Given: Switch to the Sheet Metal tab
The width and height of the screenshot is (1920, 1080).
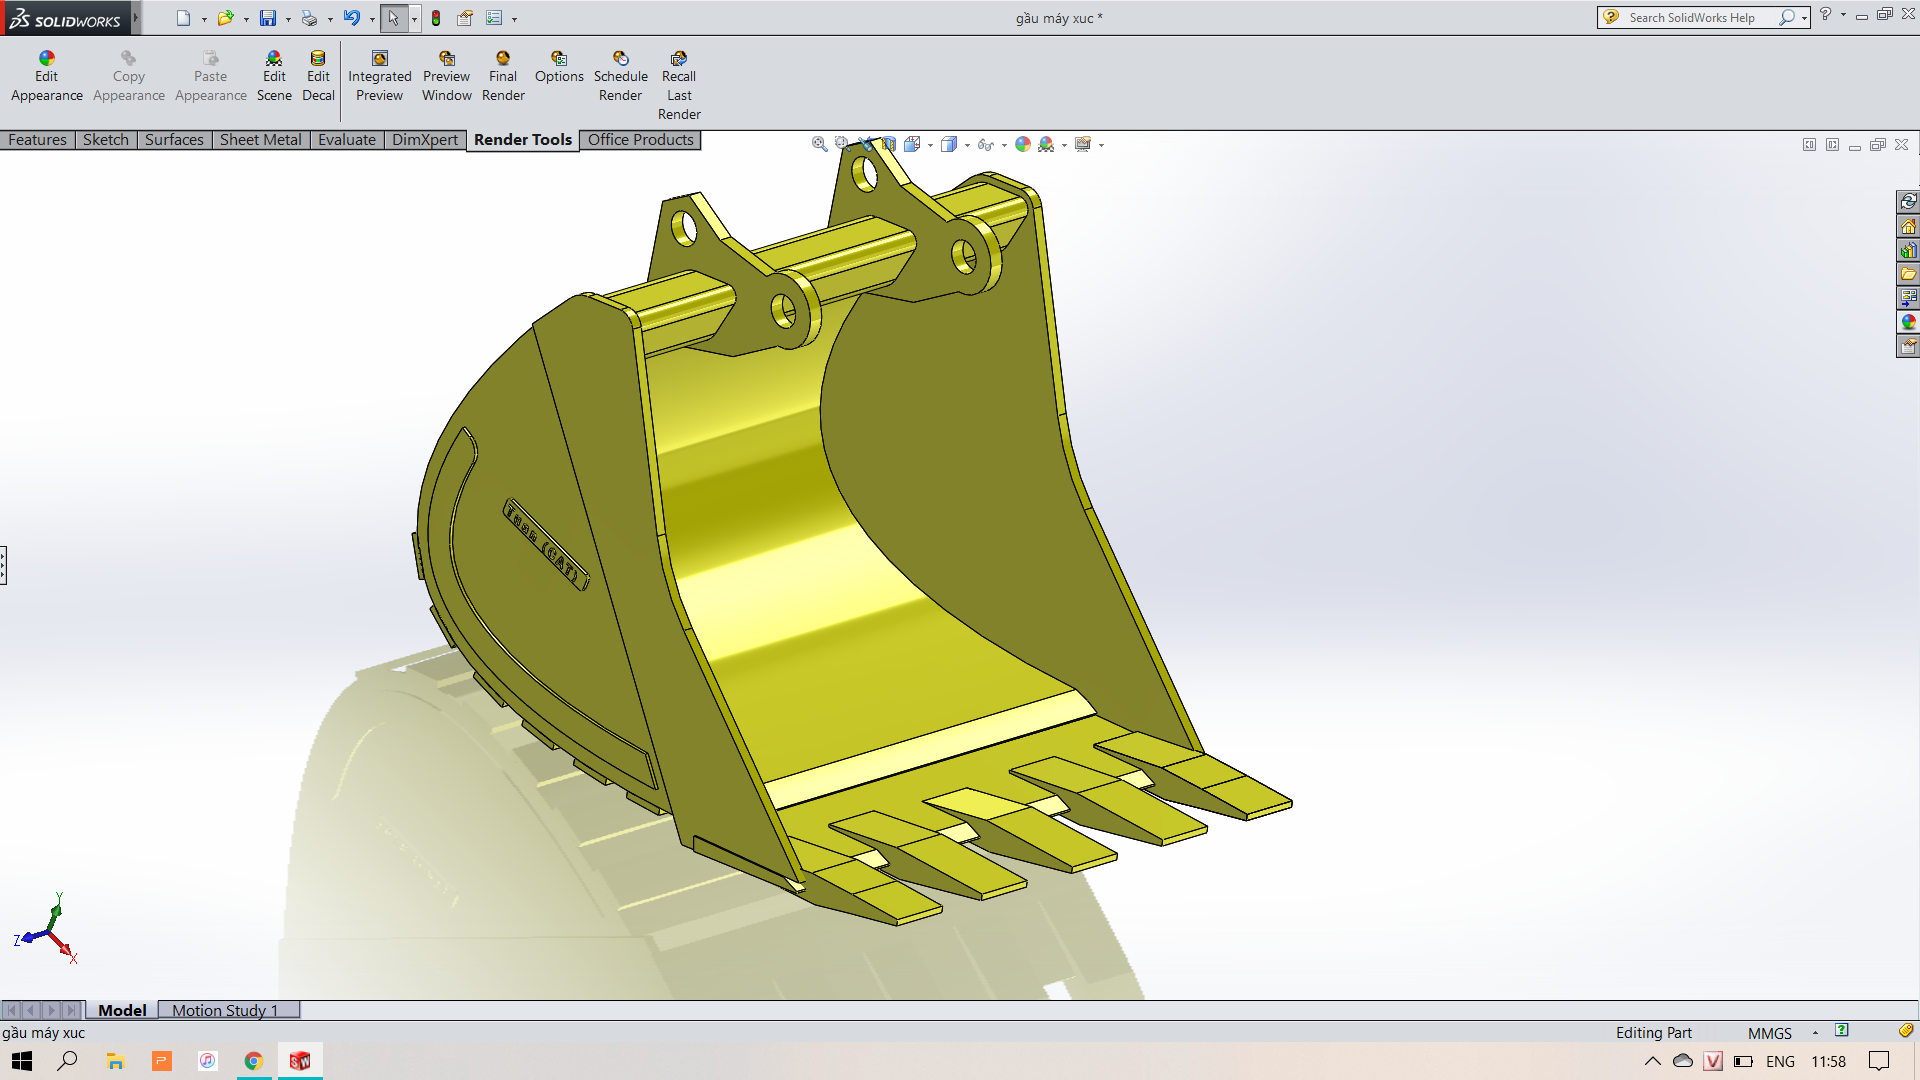Looking at the screenshot, I should tap(261, 140).
